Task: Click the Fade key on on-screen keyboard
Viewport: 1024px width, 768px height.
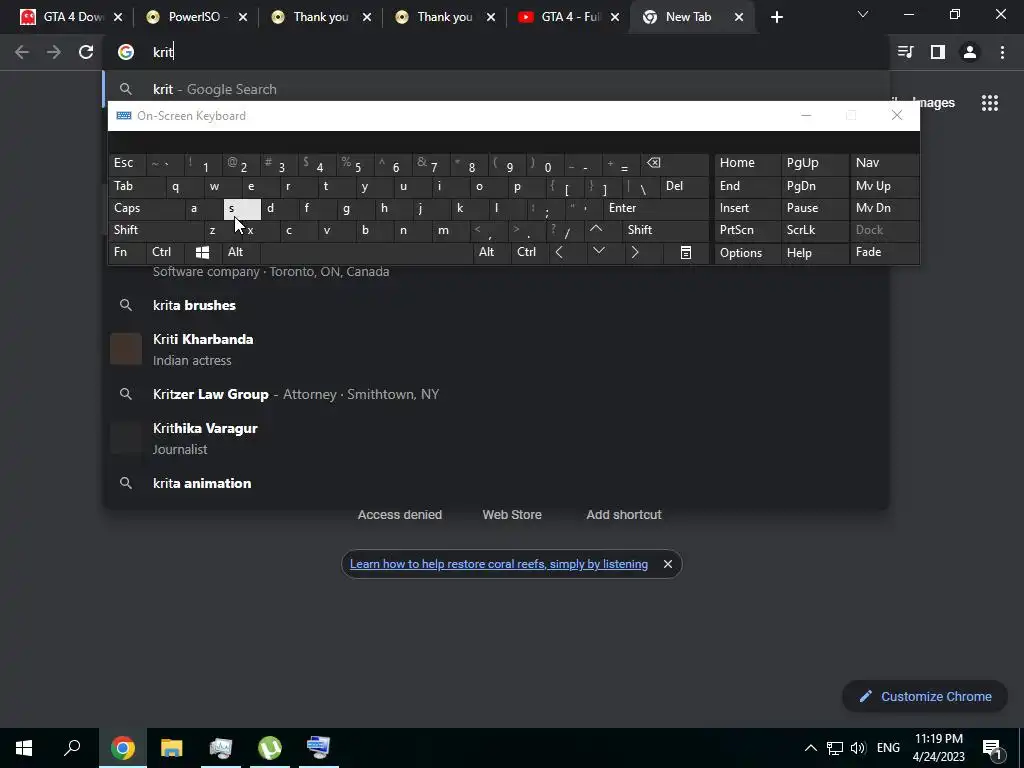Action: point(884,252)
